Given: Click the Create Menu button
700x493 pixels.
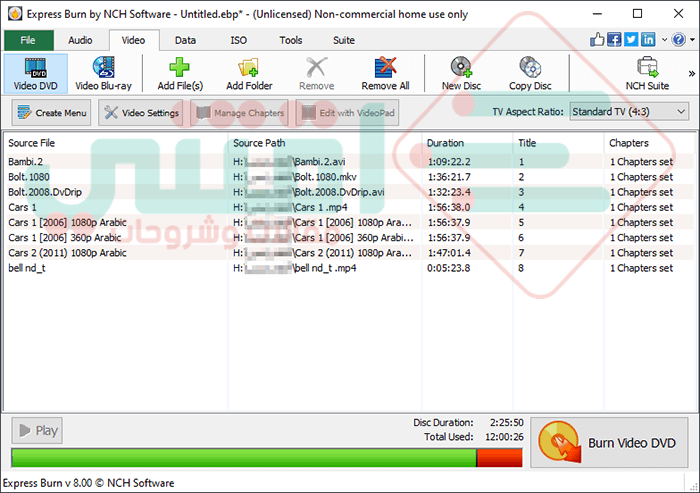Looking at the screenshot, I should click(51, 113).
